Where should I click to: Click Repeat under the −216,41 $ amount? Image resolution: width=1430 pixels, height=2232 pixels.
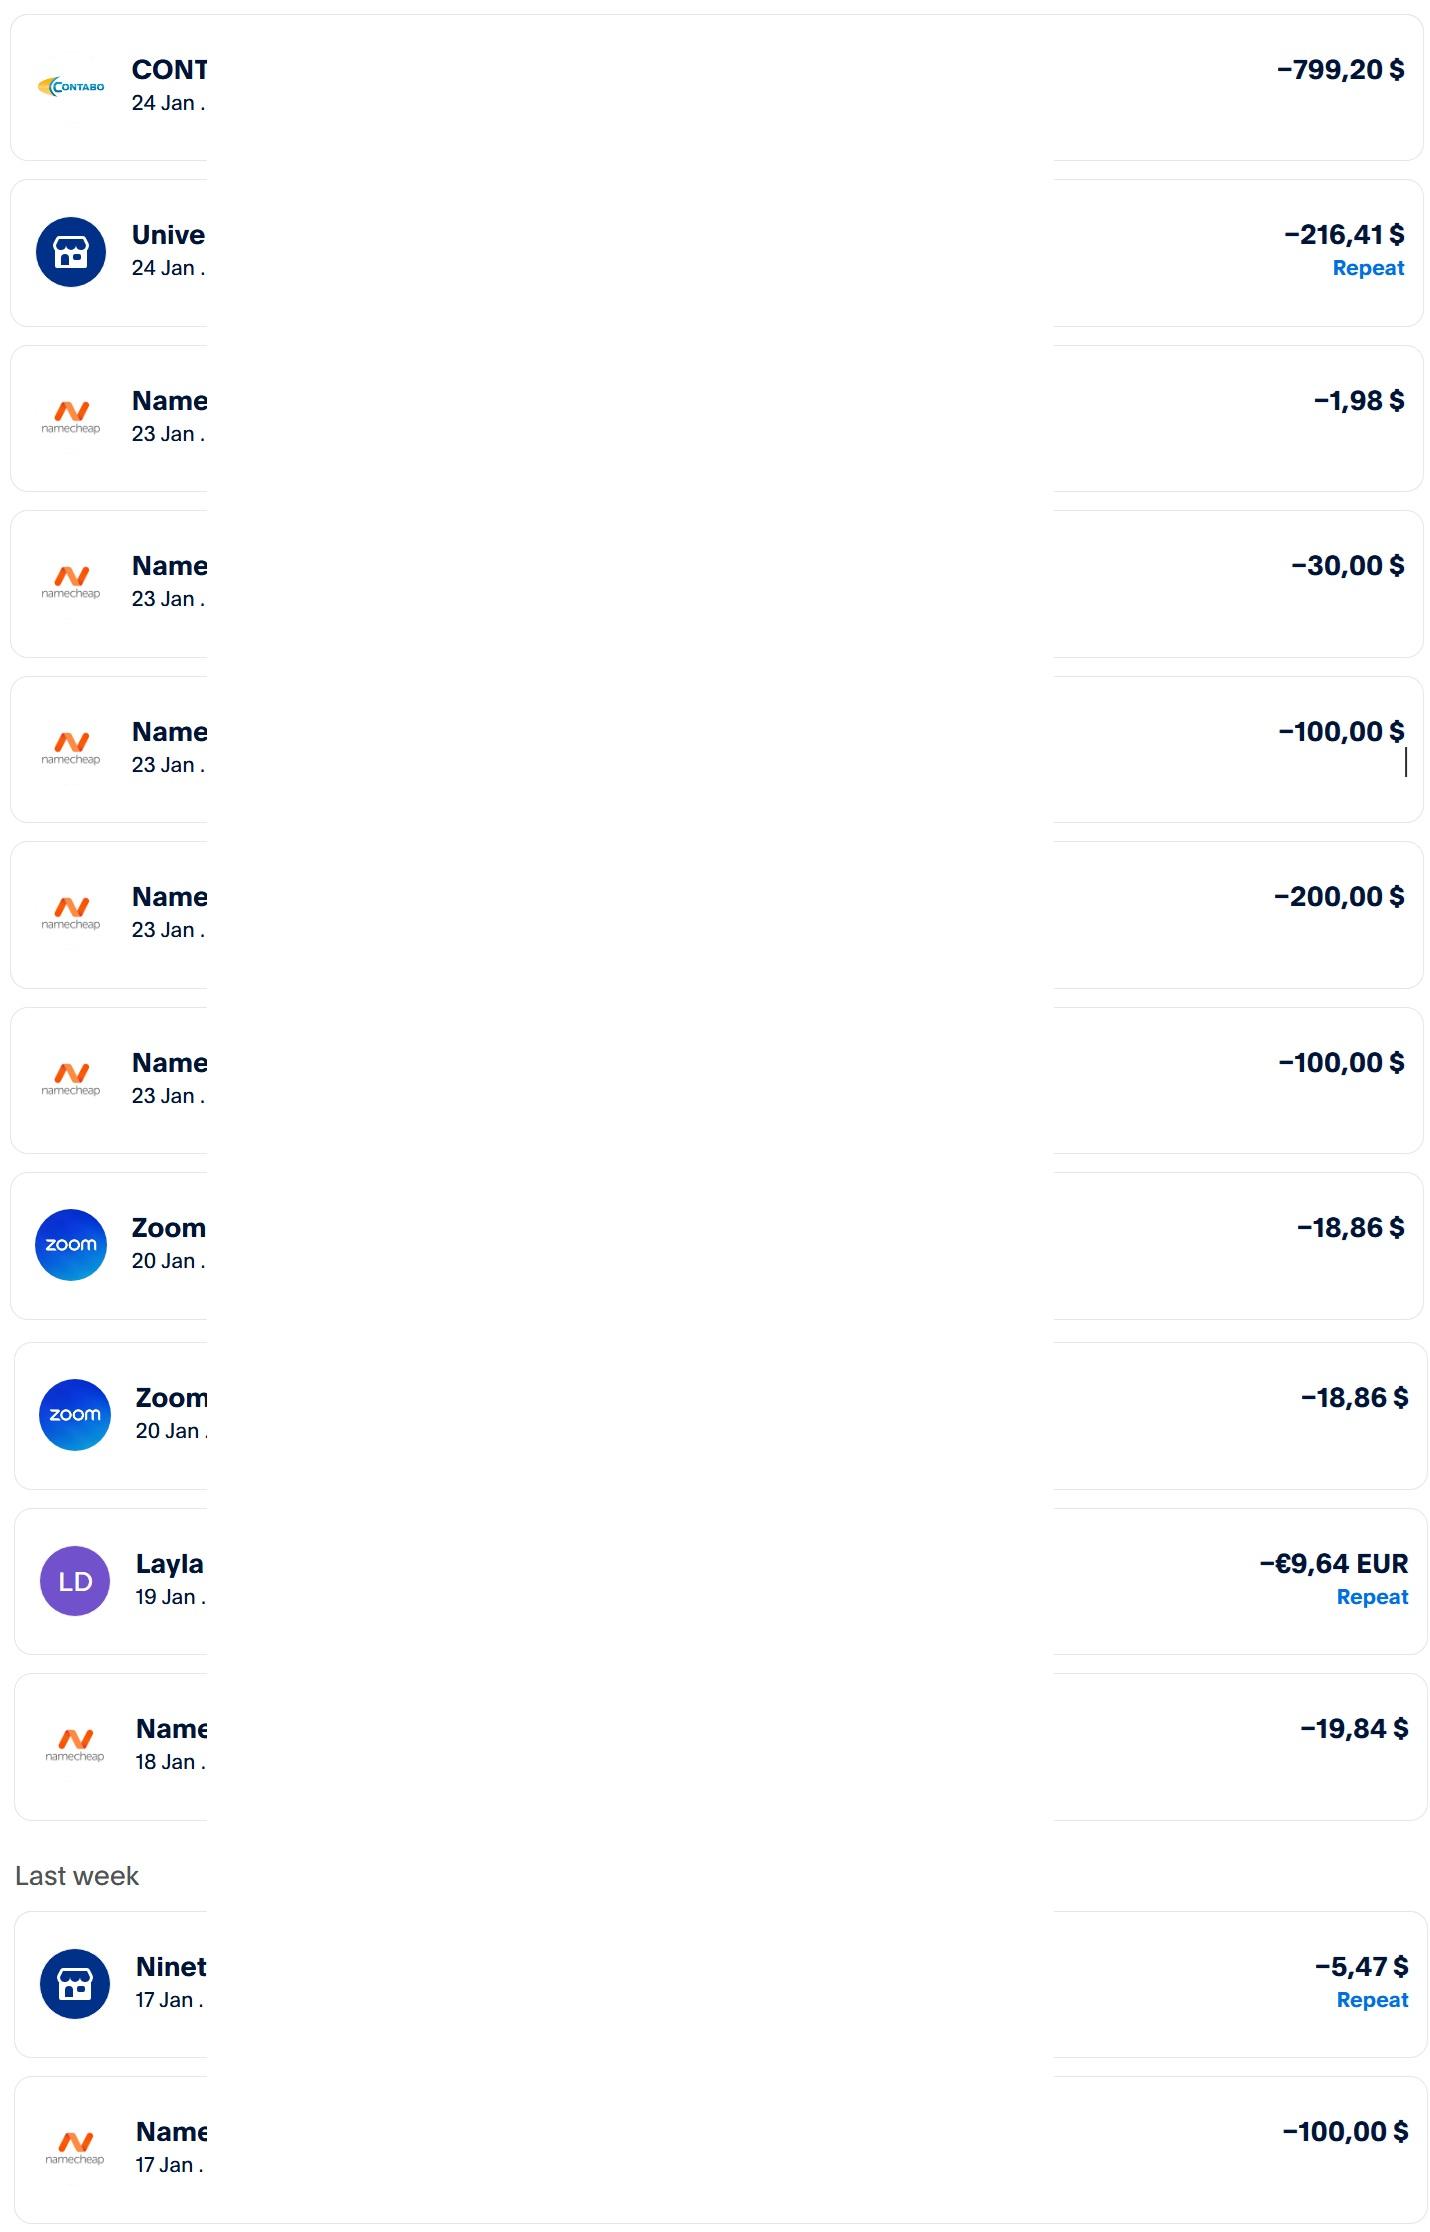[x=1368, y=268]
